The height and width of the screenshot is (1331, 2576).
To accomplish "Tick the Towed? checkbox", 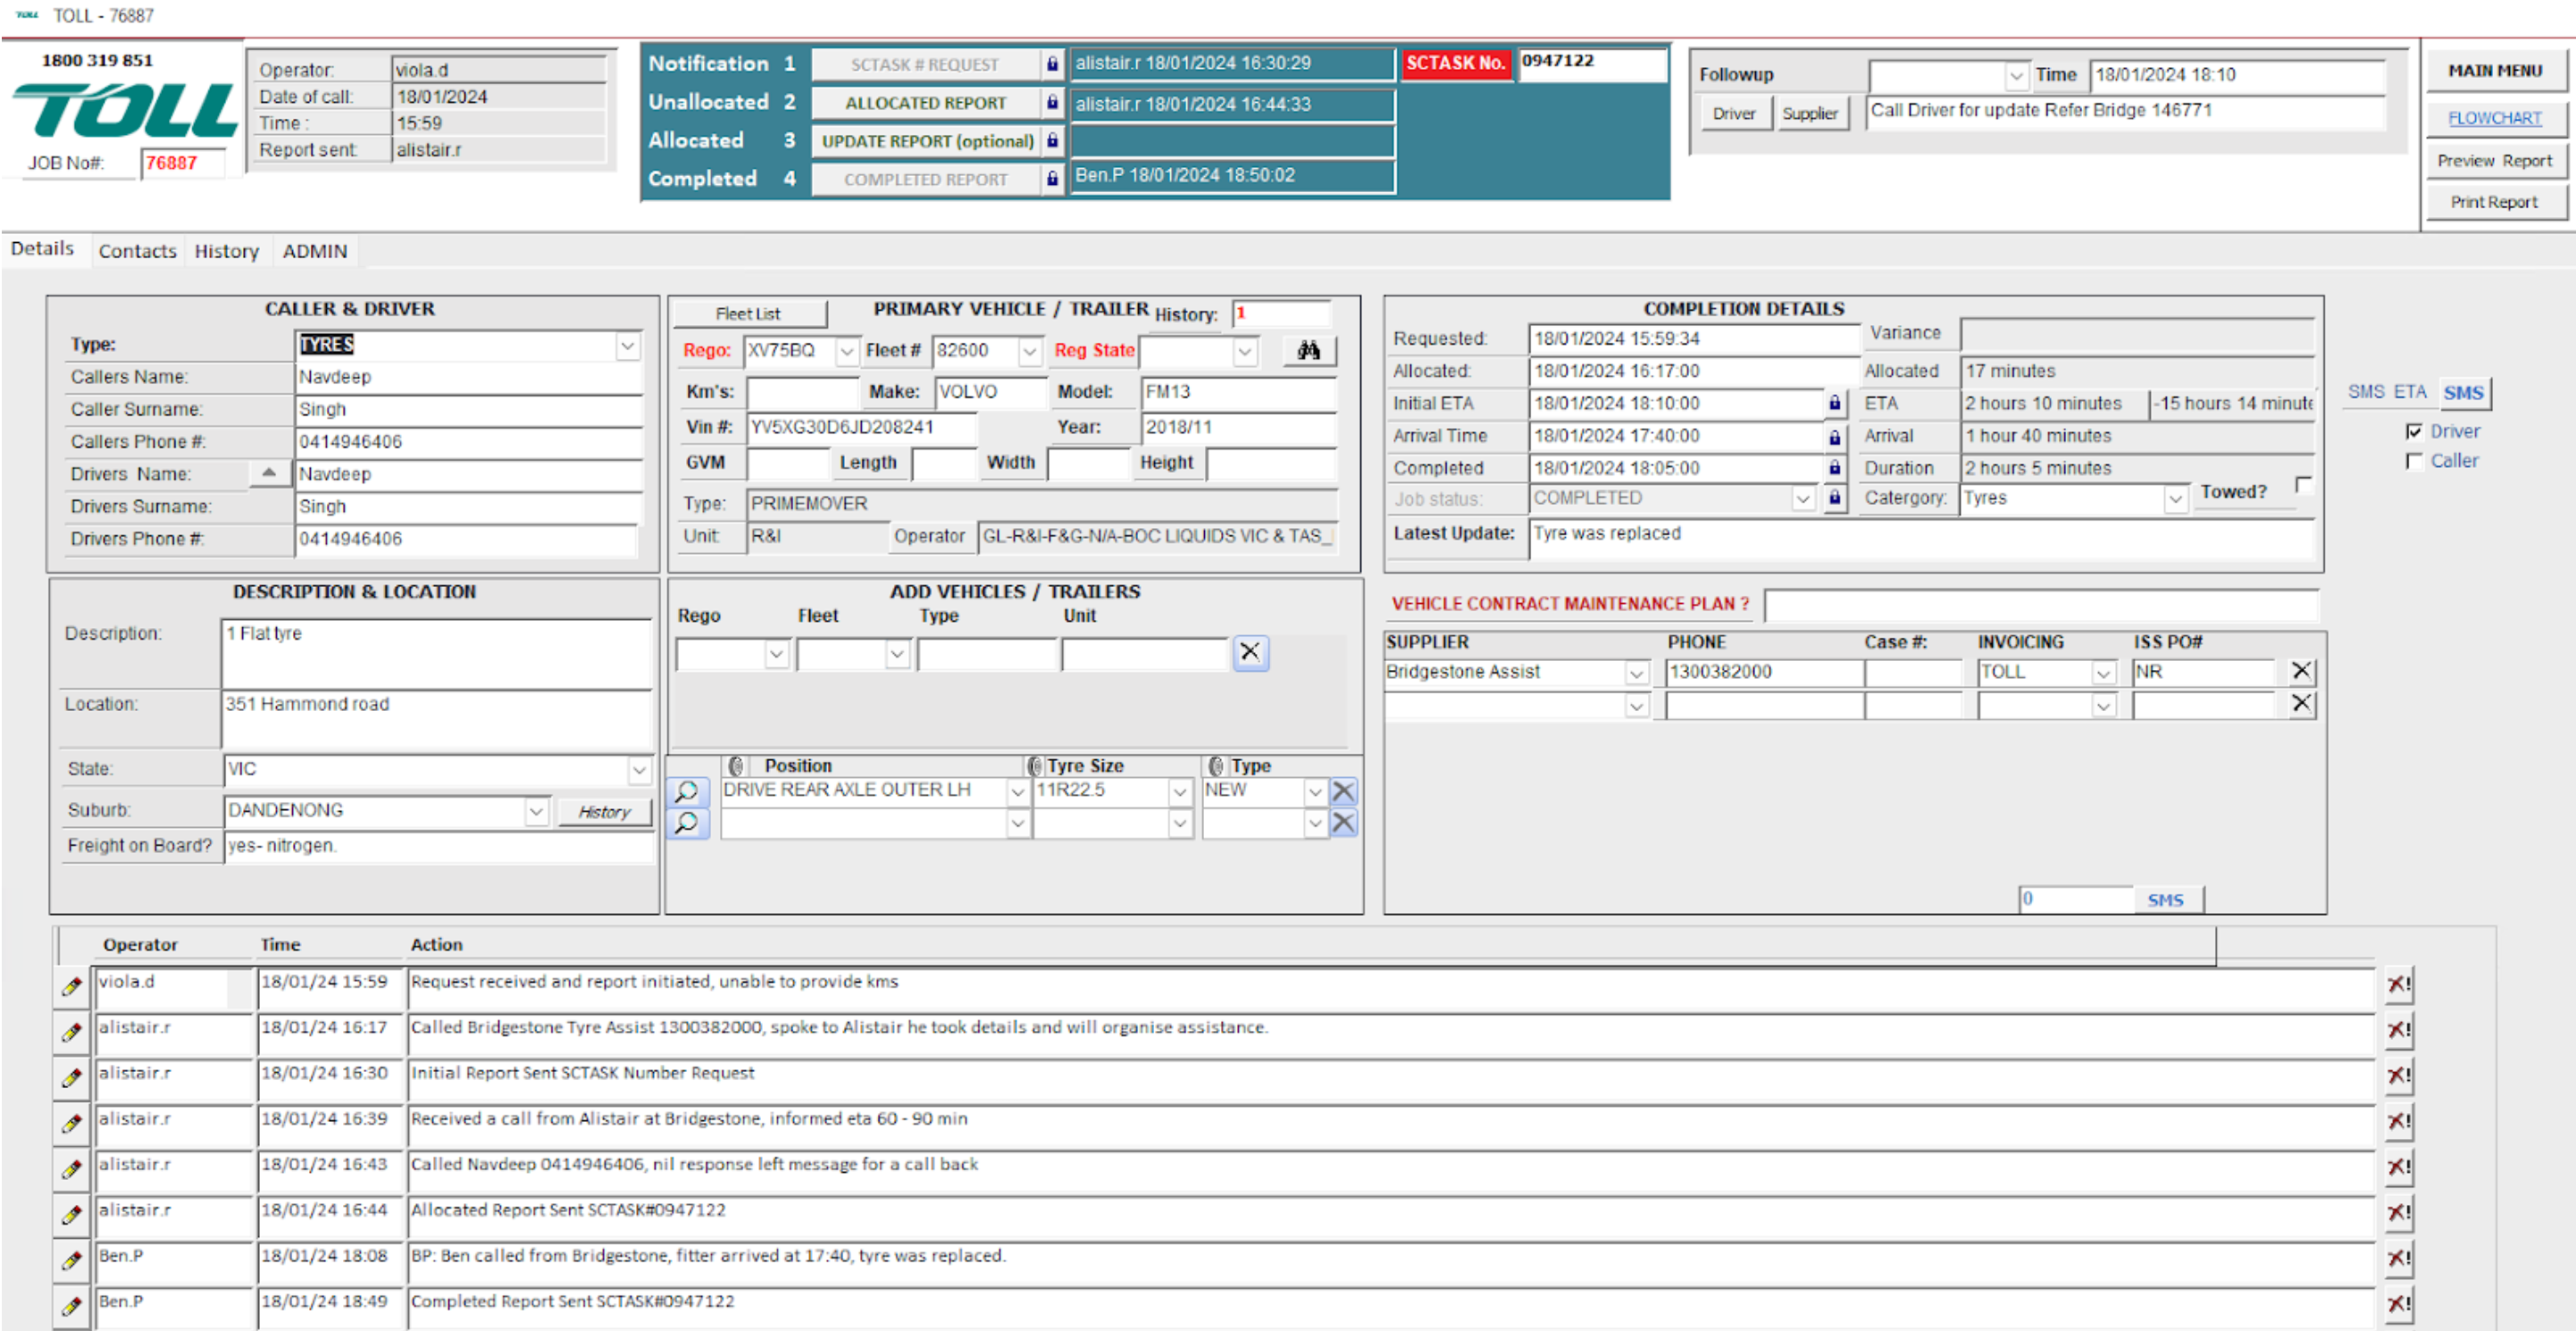I will click(2304, 485).
